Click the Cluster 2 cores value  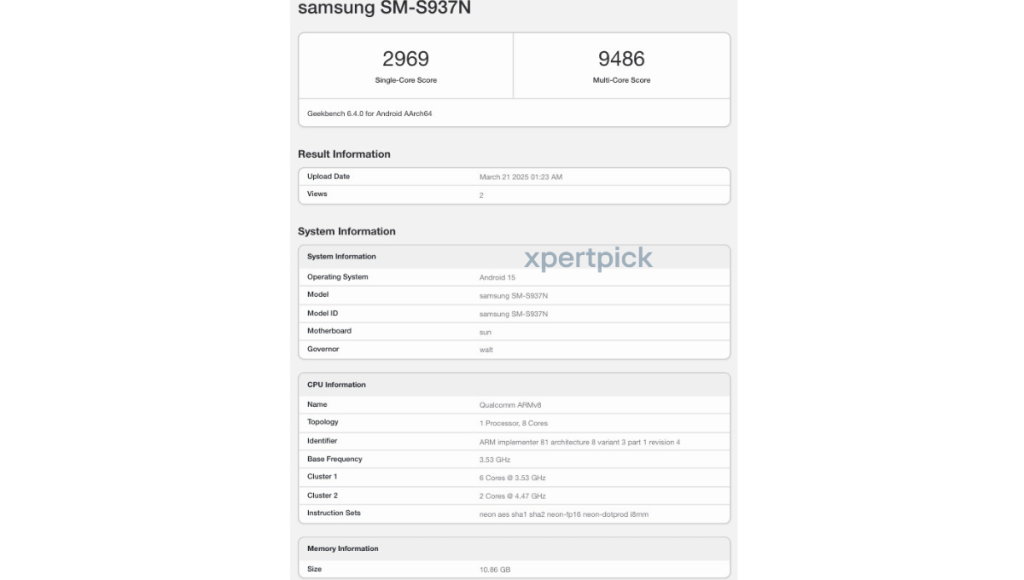click(512, 495)
